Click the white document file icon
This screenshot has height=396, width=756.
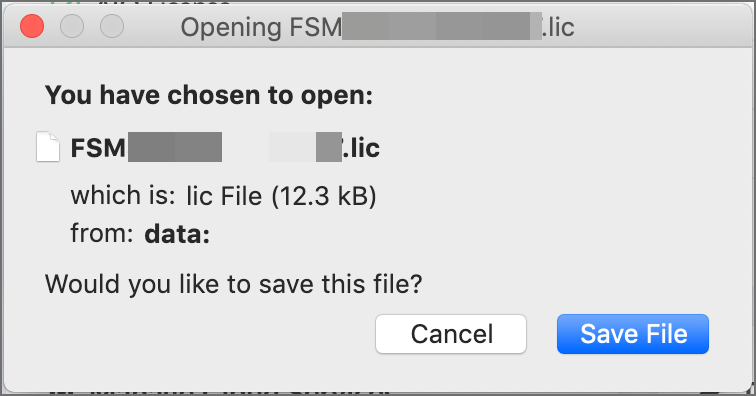click(48, 147)
